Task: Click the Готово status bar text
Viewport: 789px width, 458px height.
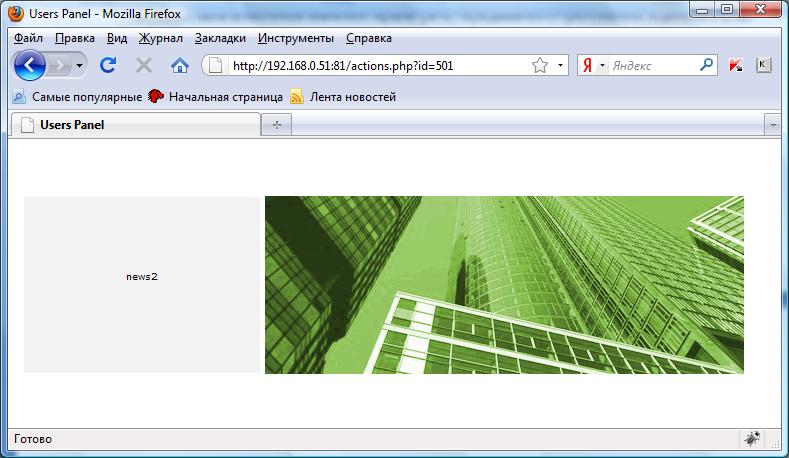Action: 33,439
